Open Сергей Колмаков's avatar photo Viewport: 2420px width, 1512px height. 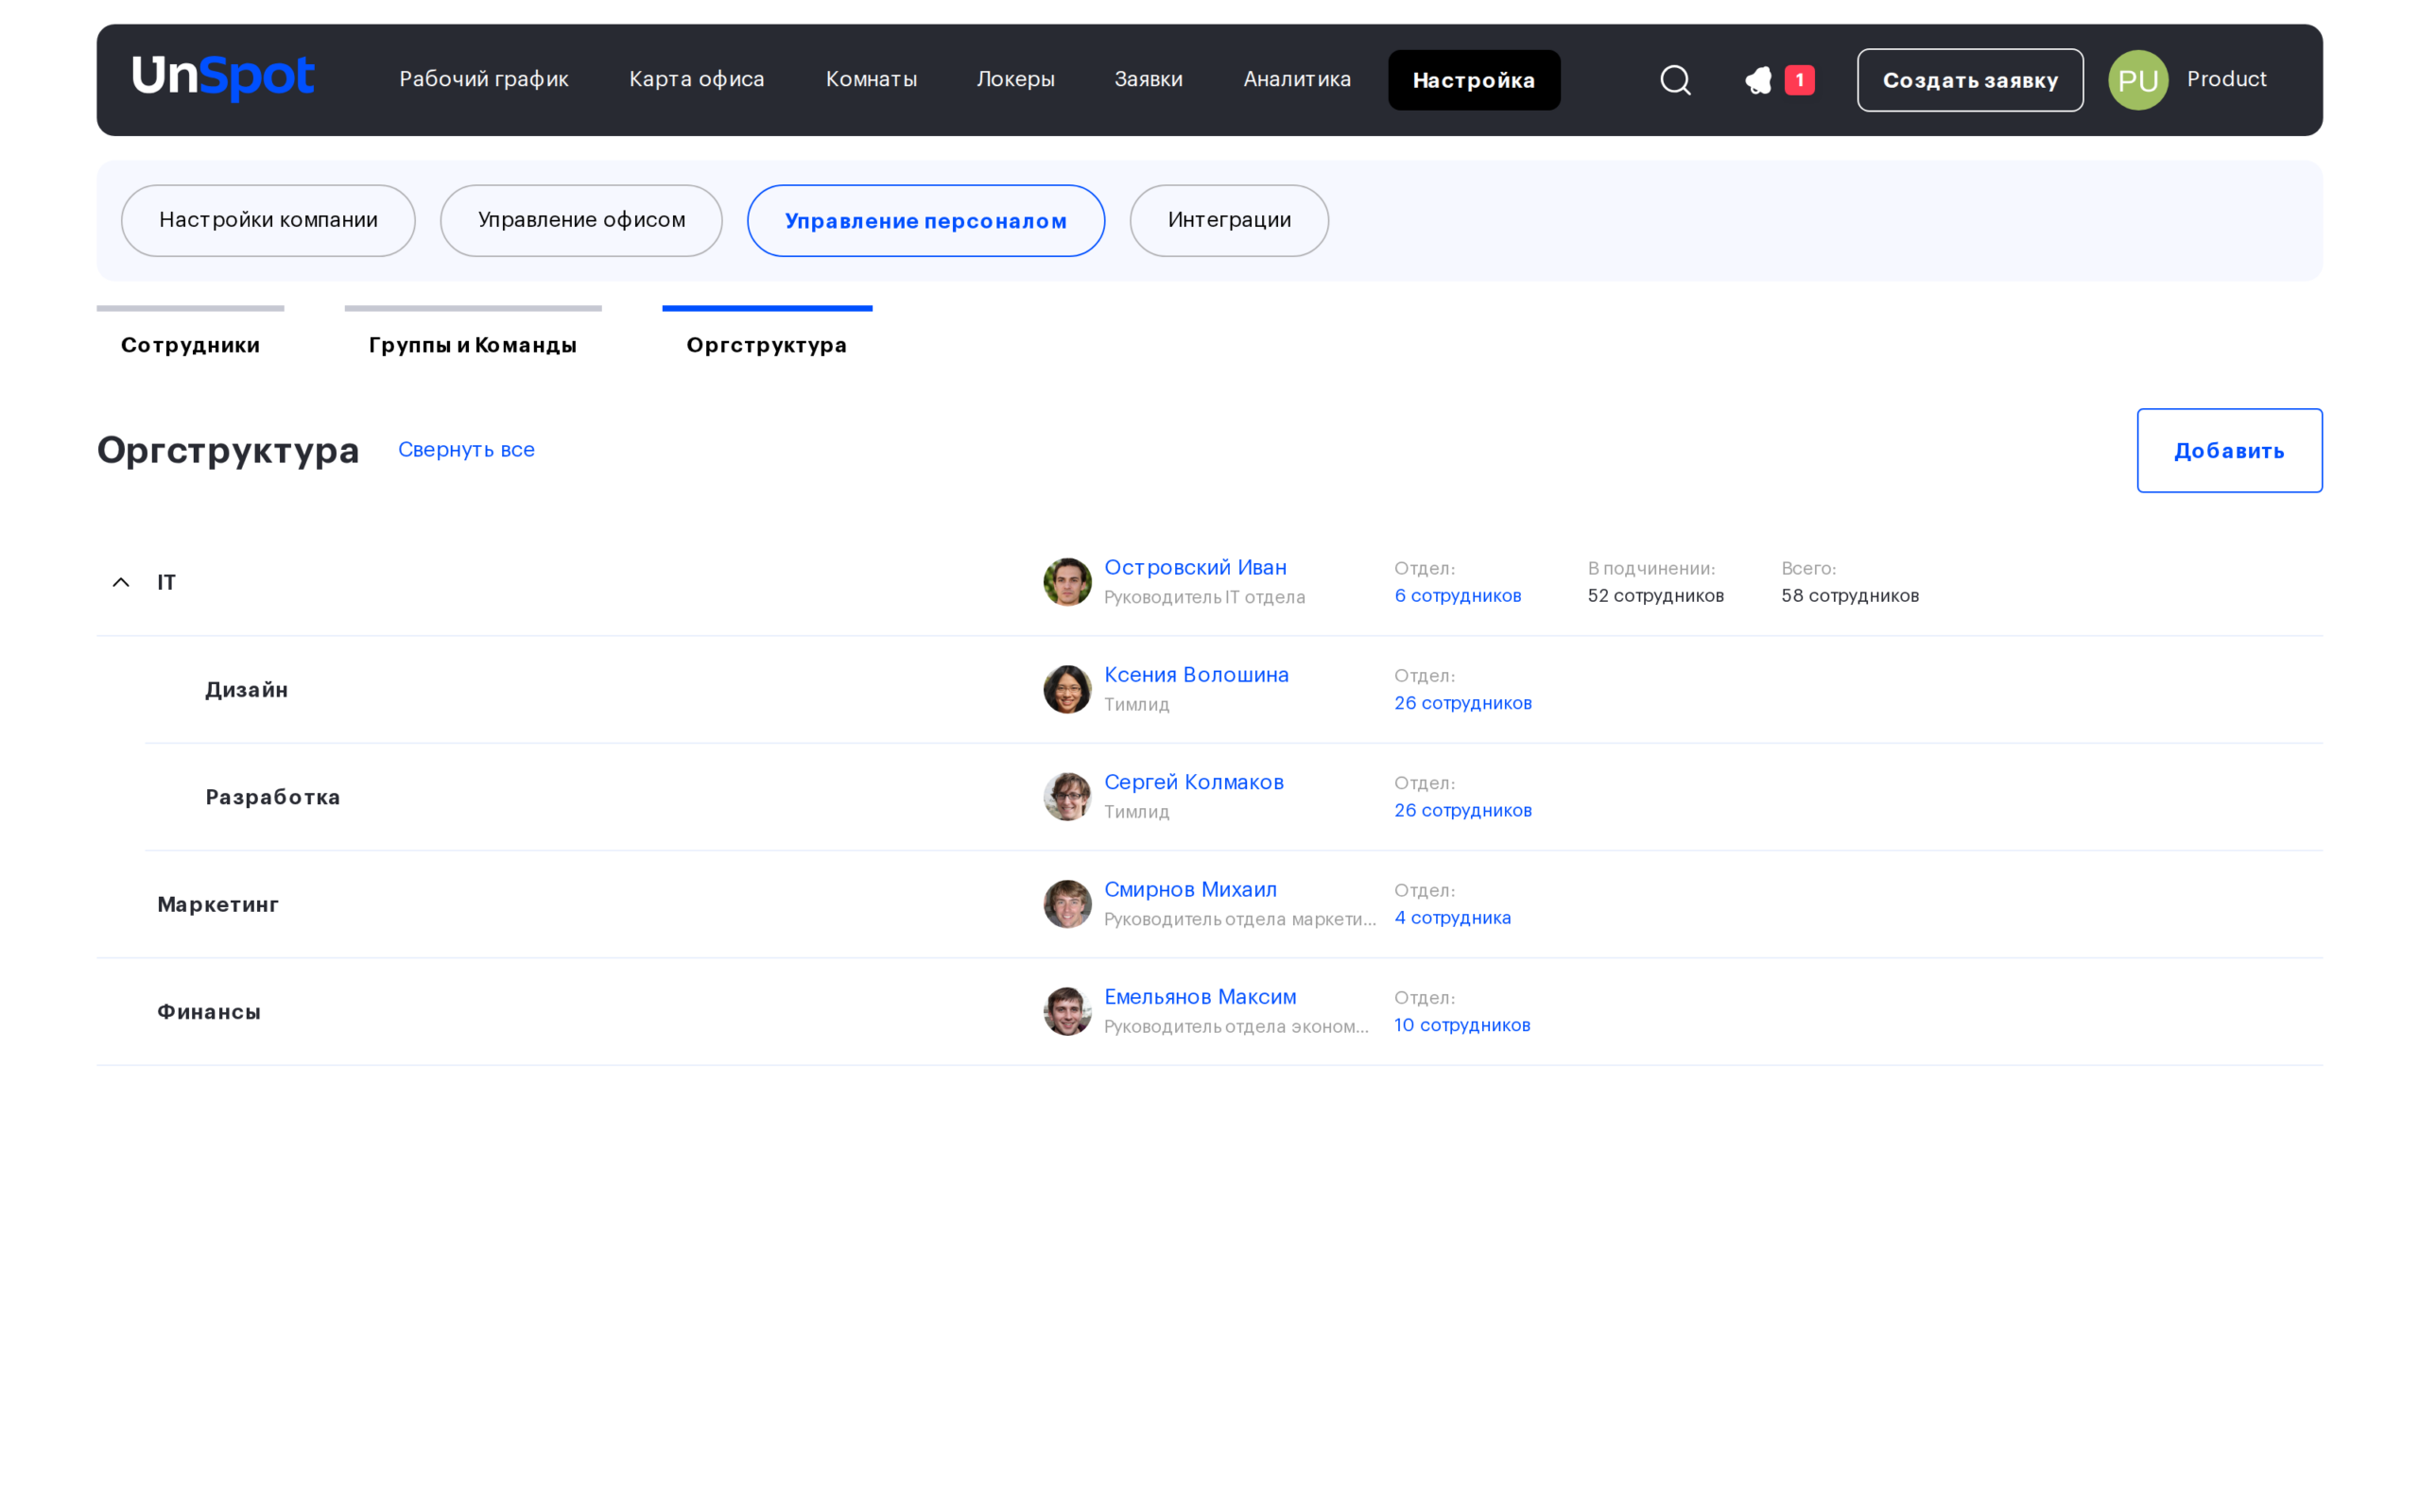tap(1067, 797)
